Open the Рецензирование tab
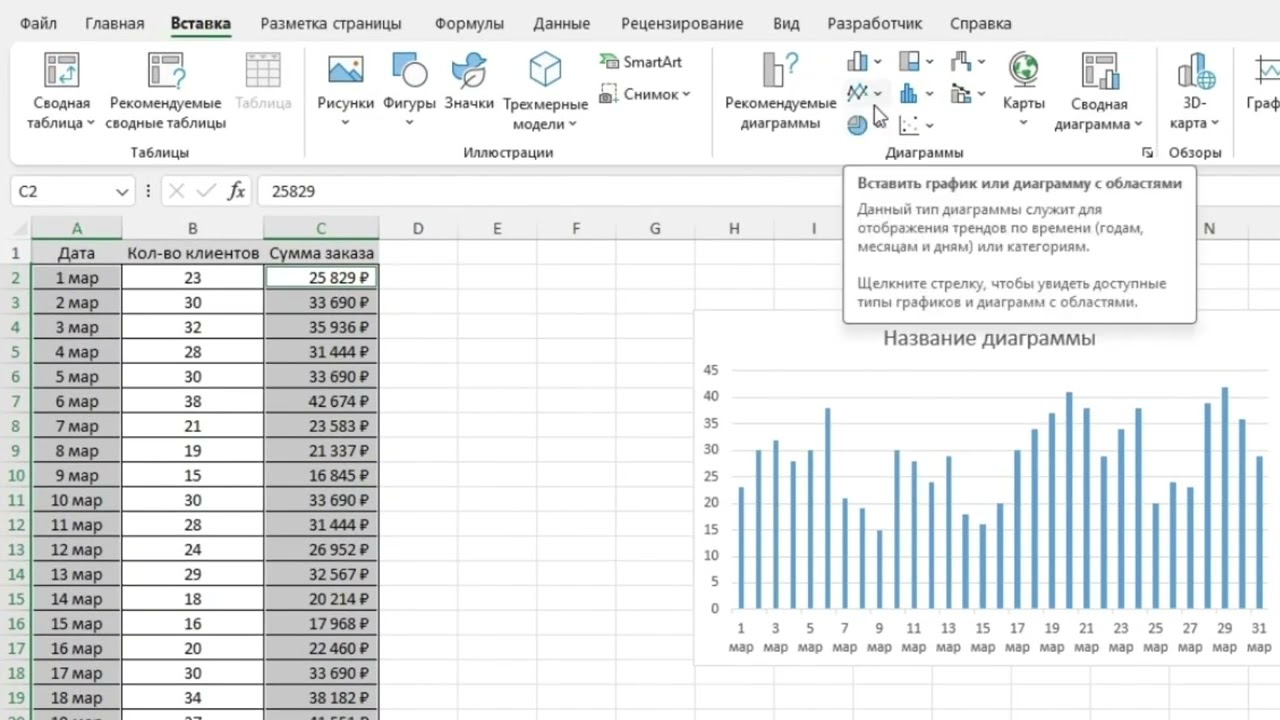The image size is (1280, 720). coord(682,23)
